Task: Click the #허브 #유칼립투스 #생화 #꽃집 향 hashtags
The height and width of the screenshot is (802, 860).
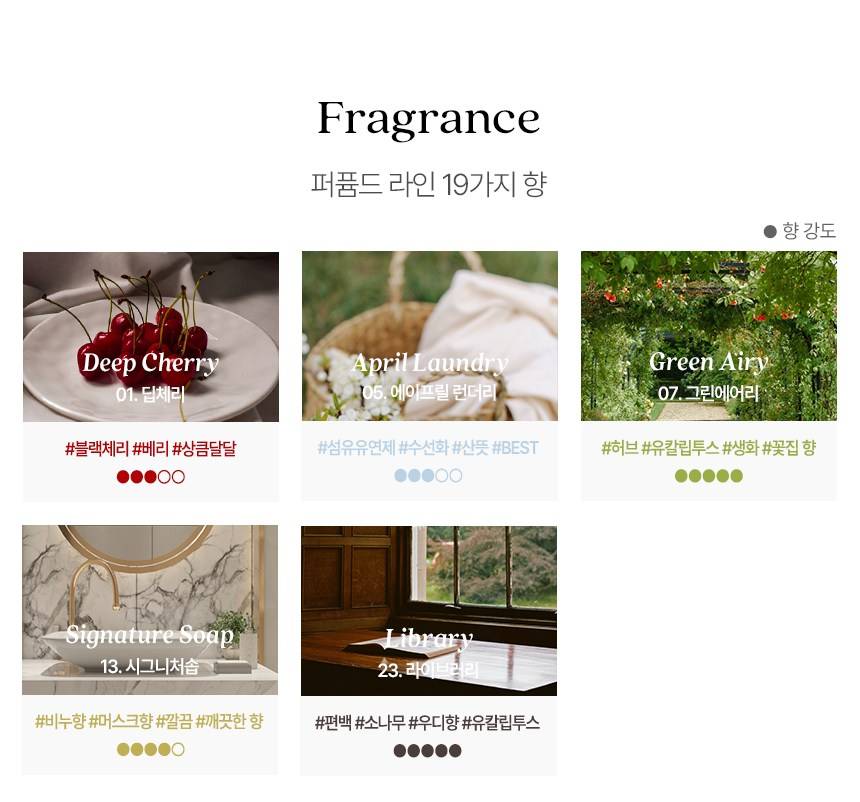Action: coord(709,448)
